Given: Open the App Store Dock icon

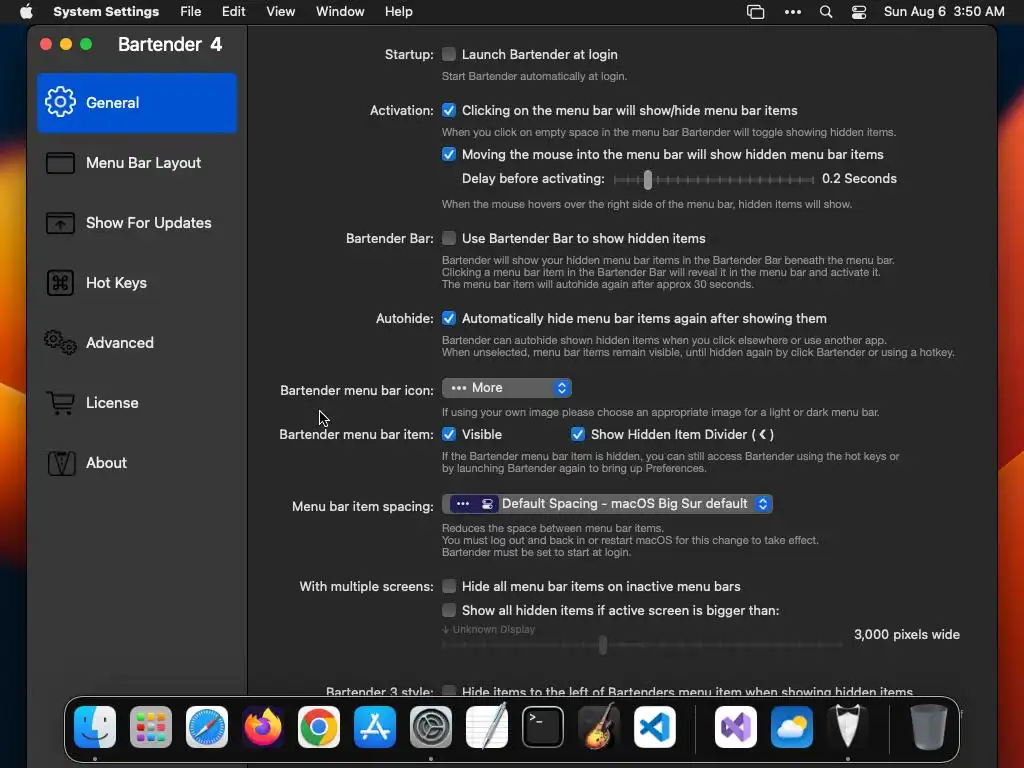Looking at the screenshot, I should point(375,727).
